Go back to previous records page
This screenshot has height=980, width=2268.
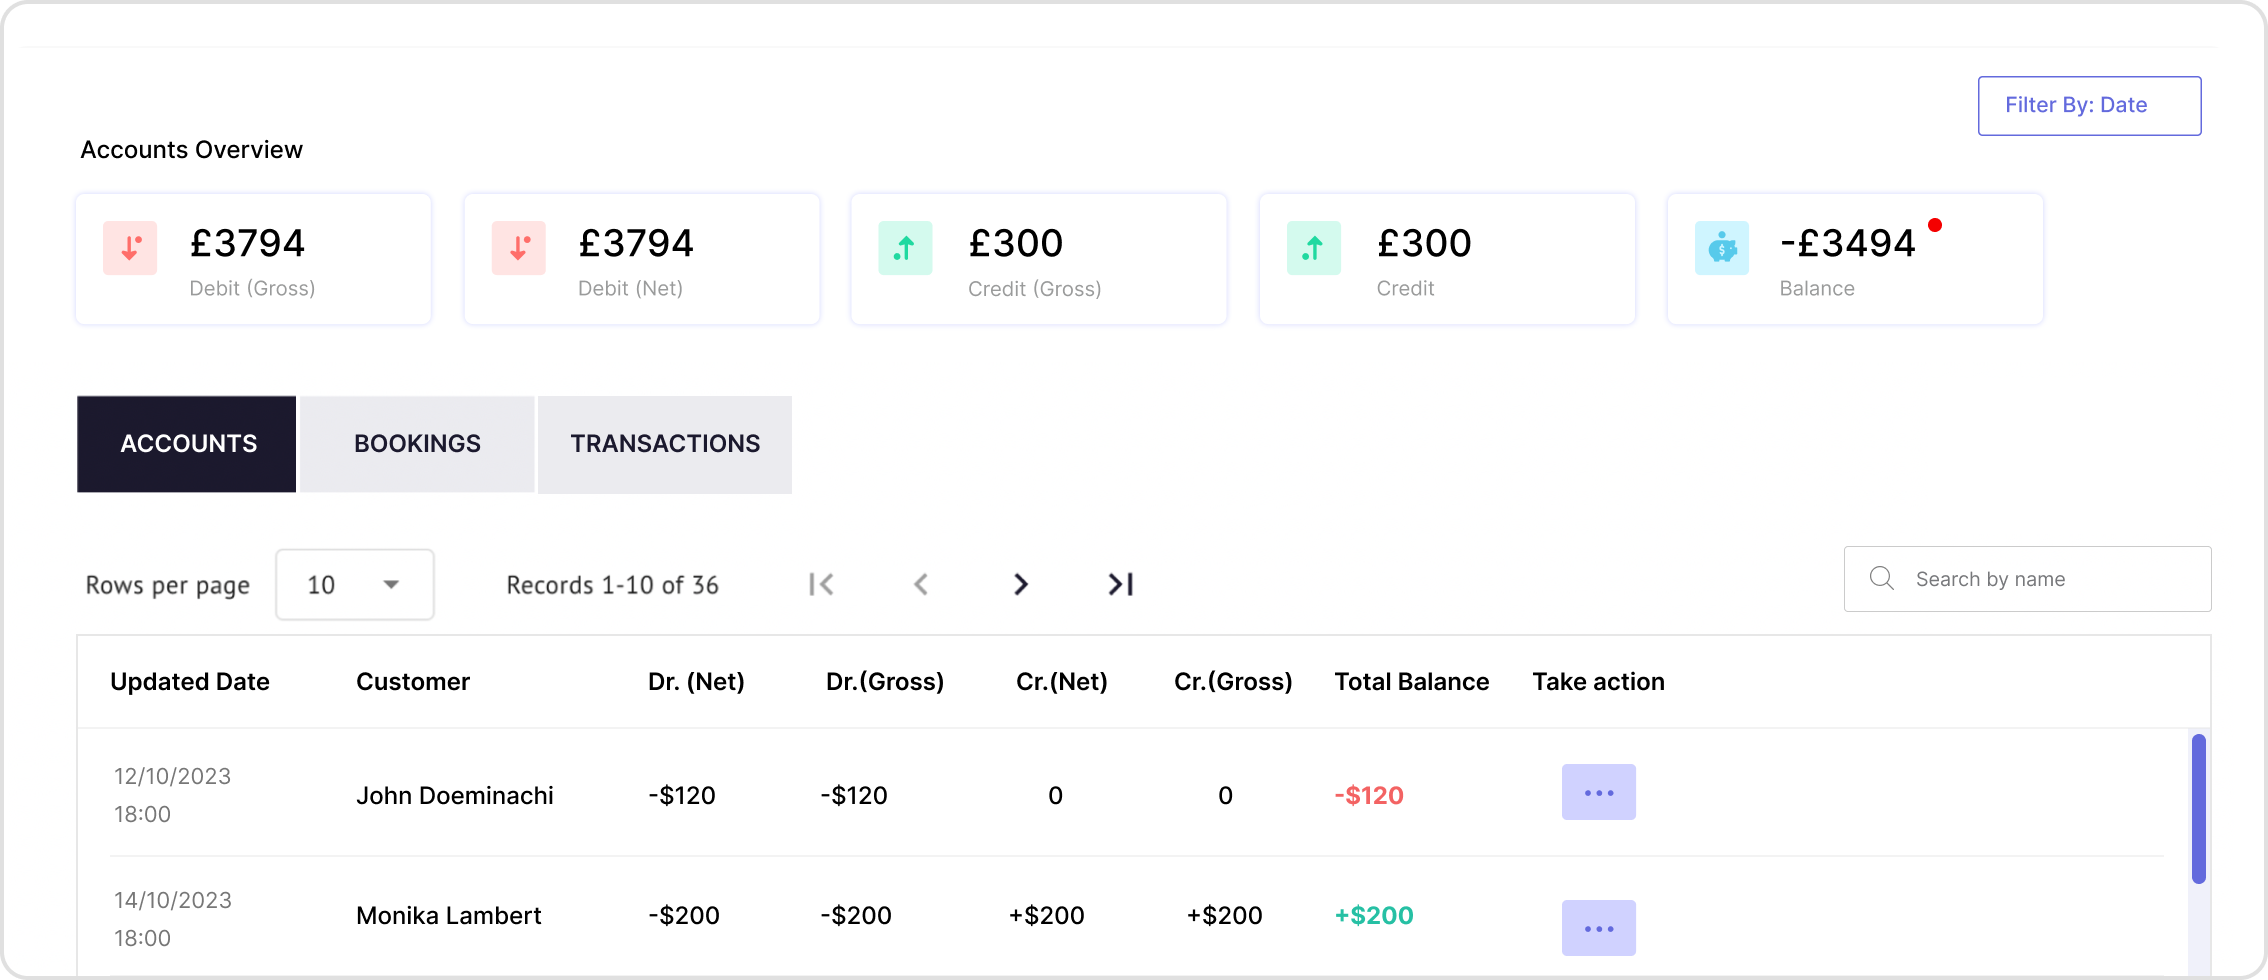point(921,584)
